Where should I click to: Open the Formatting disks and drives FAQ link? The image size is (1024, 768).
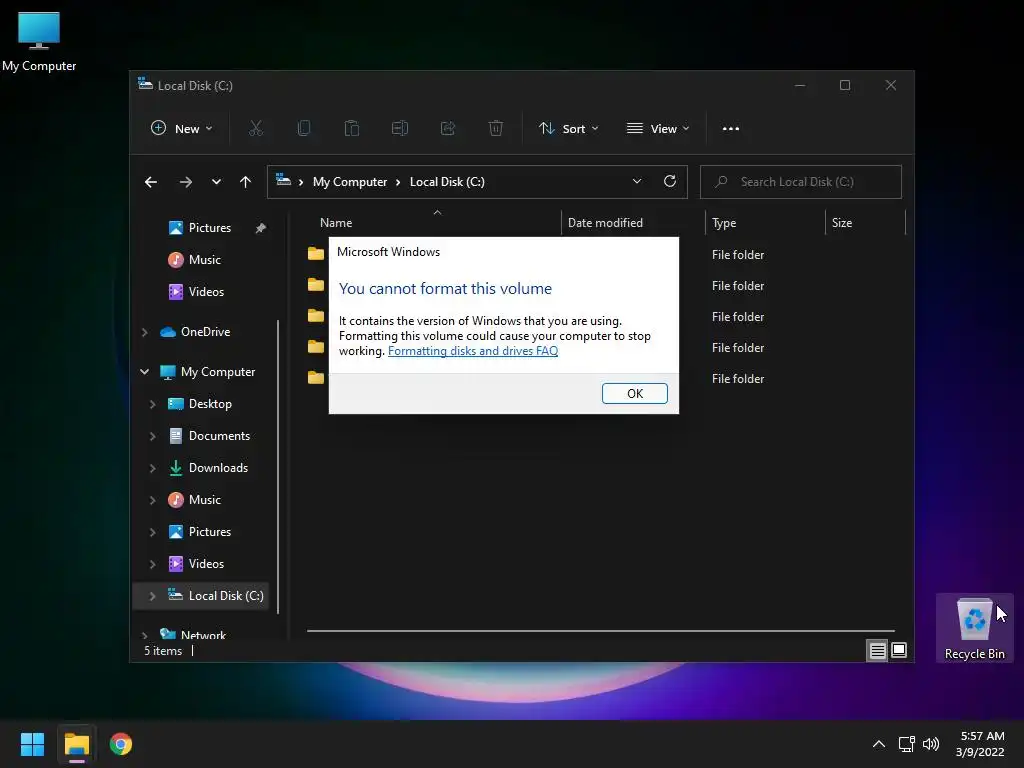(x=473, y=351)
